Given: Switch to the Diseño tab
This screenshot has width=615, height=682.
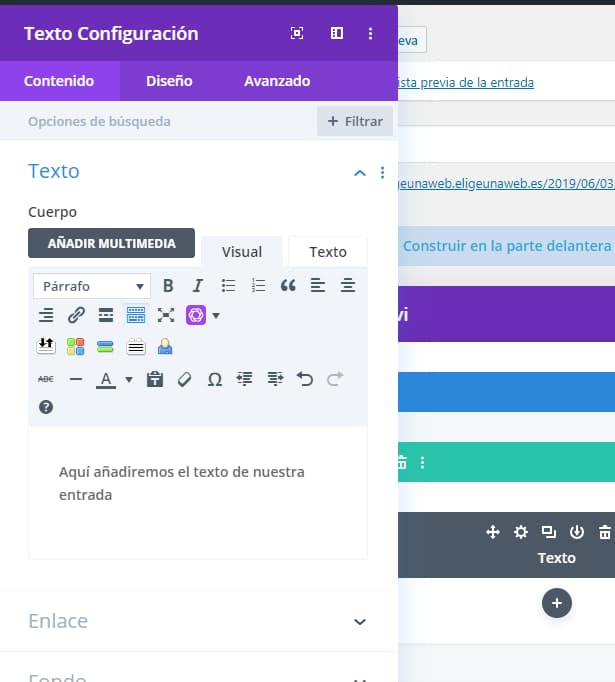Looking at the screenshot, I should click(169, 81).
